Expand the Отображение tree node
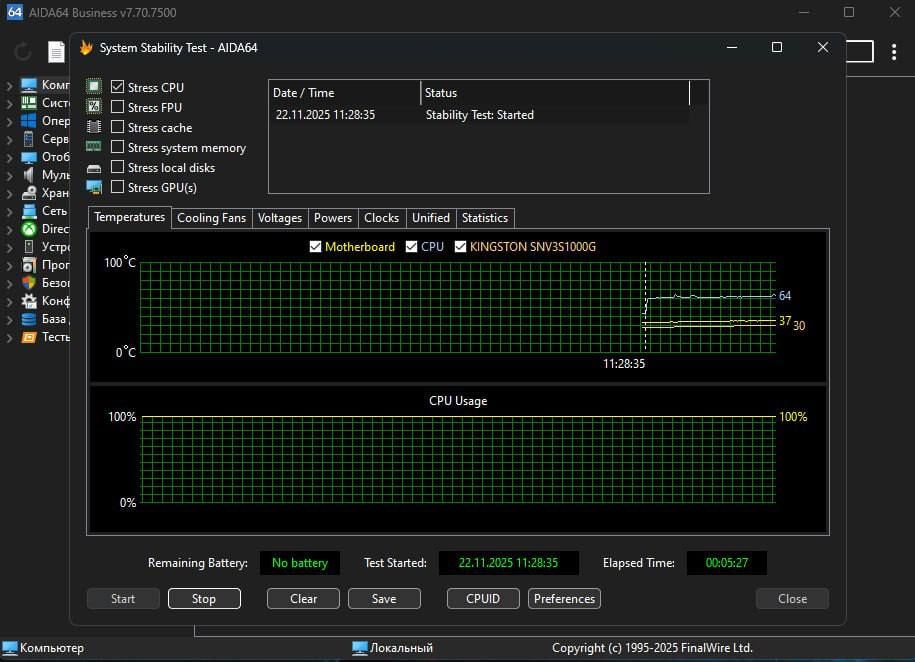The image size is (915, 662). coord(9,158)
